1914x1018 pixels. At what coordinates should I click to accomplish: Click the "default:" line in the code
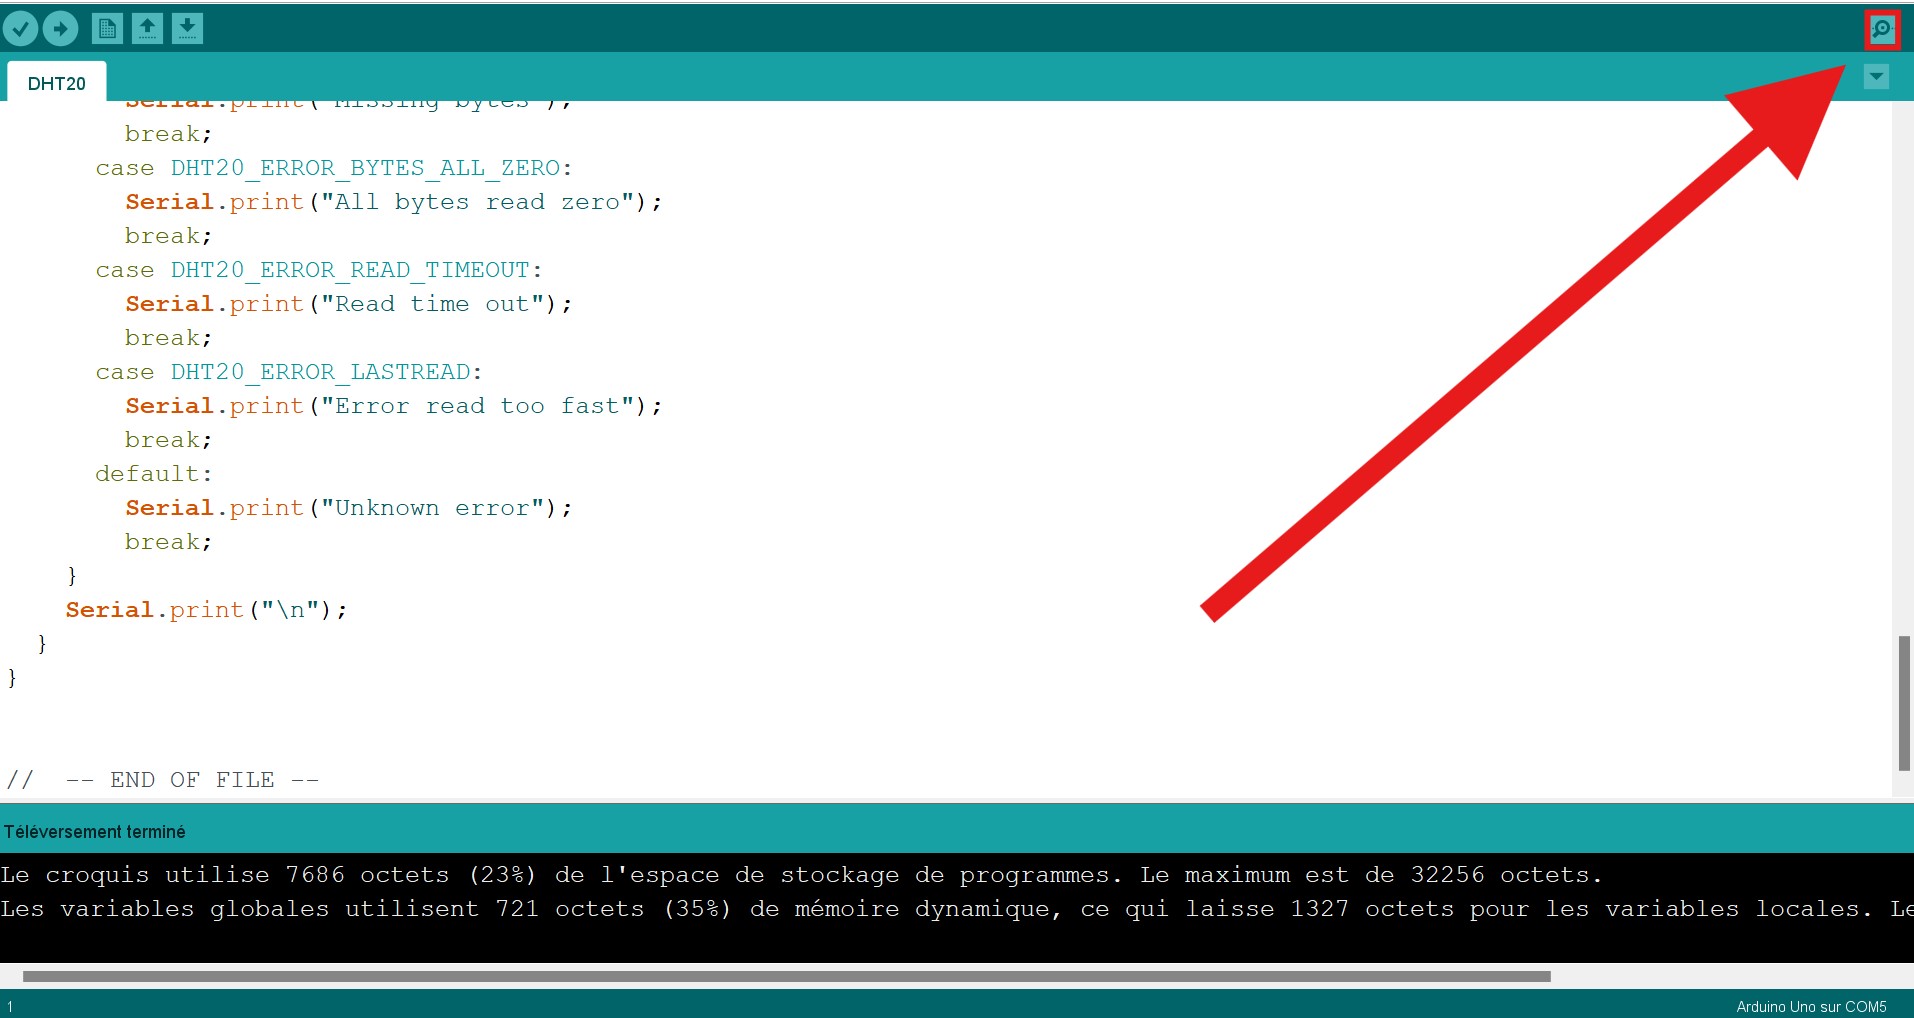click(154, 474)
